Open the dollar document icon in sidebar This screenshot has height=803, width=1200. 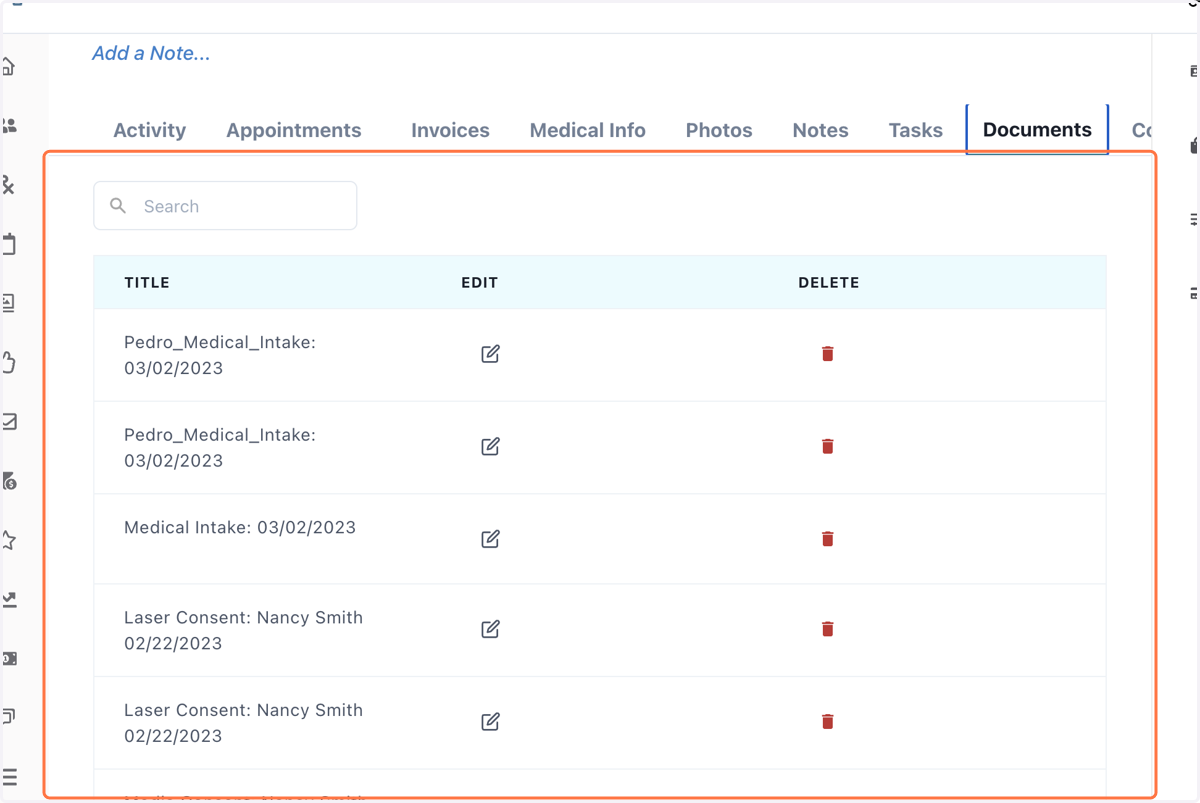(x=9, y=481)
